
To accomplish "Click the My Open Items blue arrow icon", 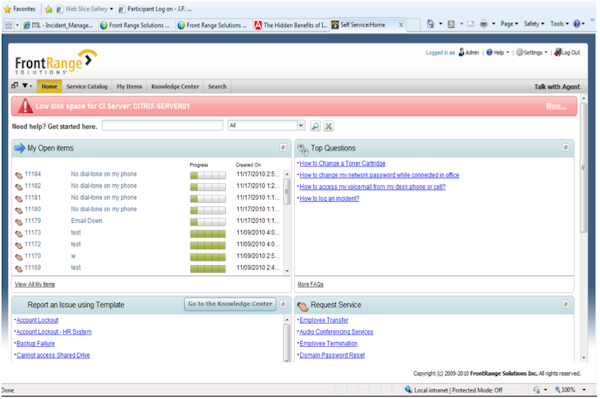I will (20, 148).
